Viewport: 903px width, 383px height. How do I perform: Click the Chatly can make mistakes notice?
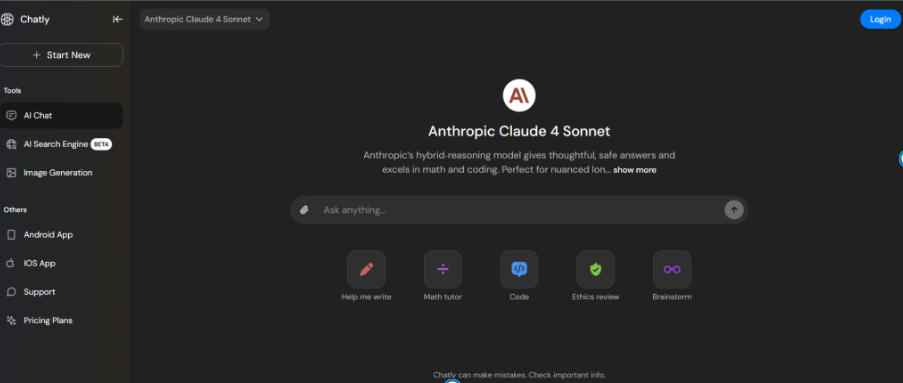click(519, 375)
